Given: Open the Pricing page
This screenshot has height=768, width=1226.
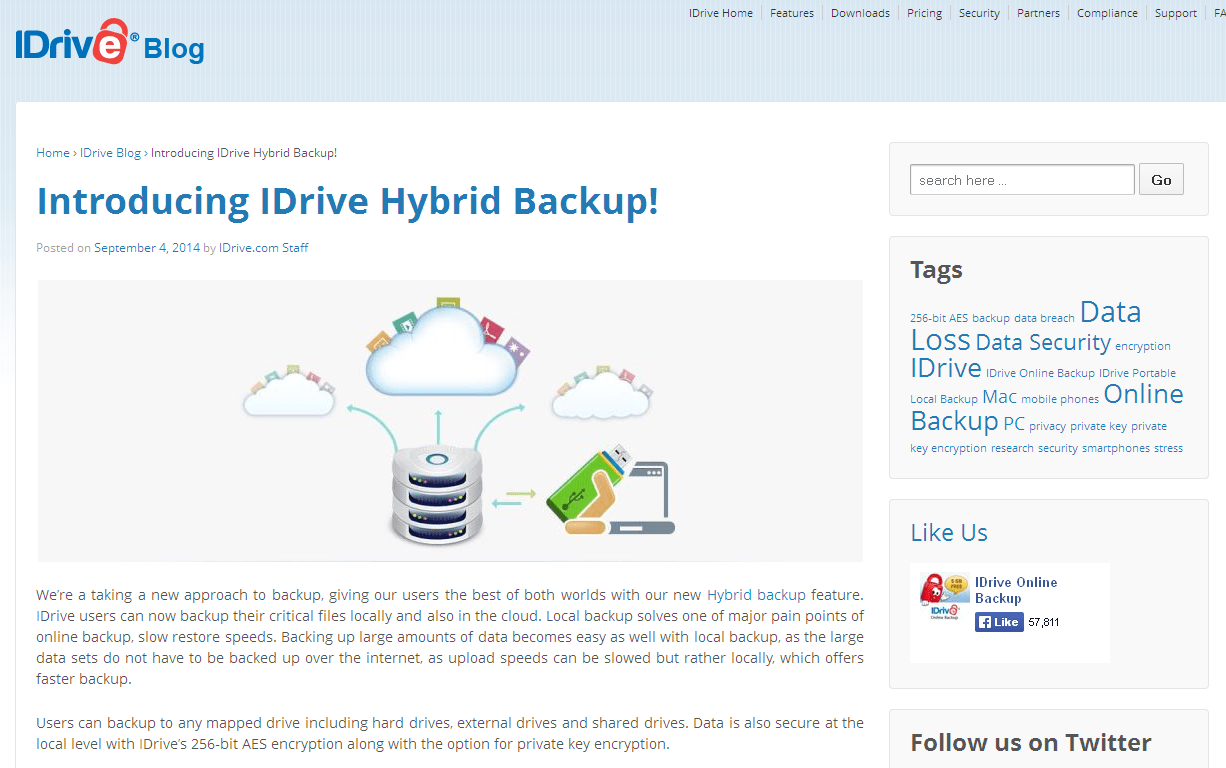Looking at the screenshot, I should point(924,13).
